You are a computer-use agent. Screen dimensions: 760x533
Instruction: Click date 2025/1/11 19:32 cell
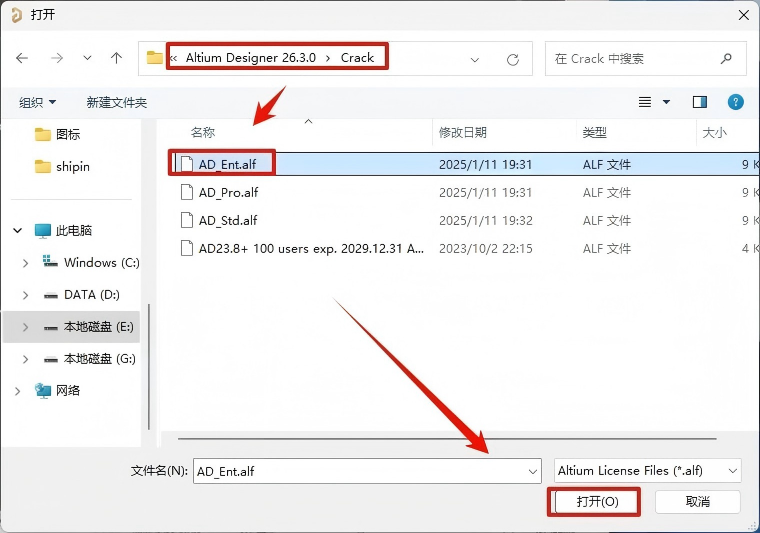(486, 220)
